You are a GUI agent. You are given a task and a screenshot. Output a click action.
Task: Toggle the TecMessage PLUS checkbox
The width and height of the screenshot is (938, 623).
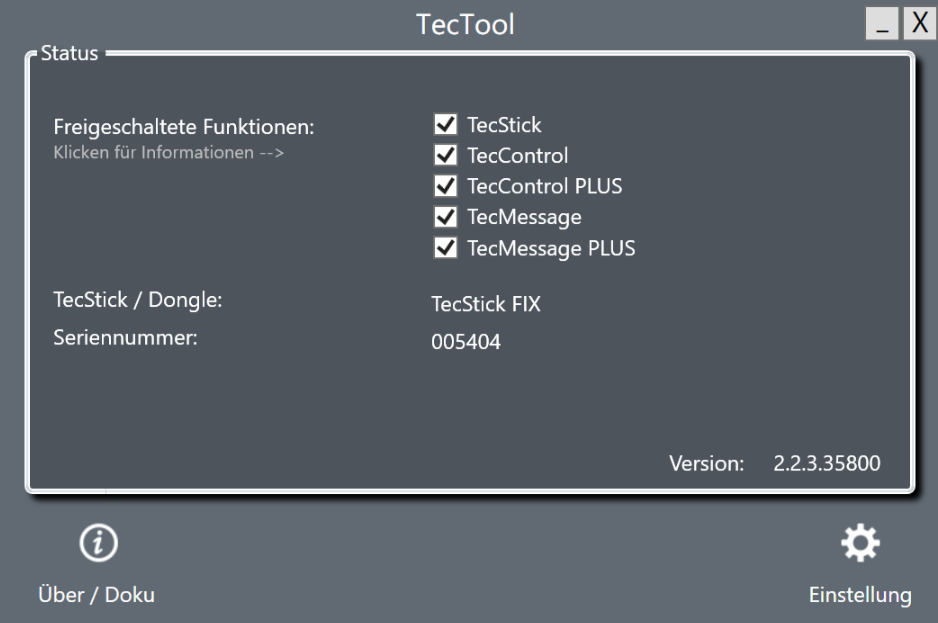[446, 248]
